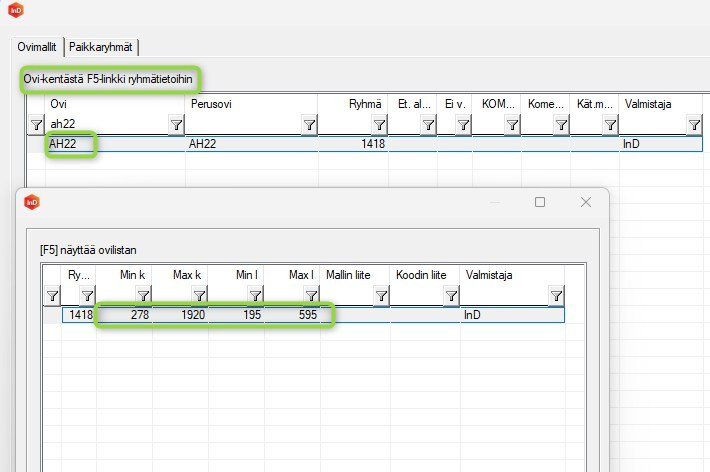Open filter for the Ry... column in dialog
Screen dimensions: 710x472
(x=87, y=296)
